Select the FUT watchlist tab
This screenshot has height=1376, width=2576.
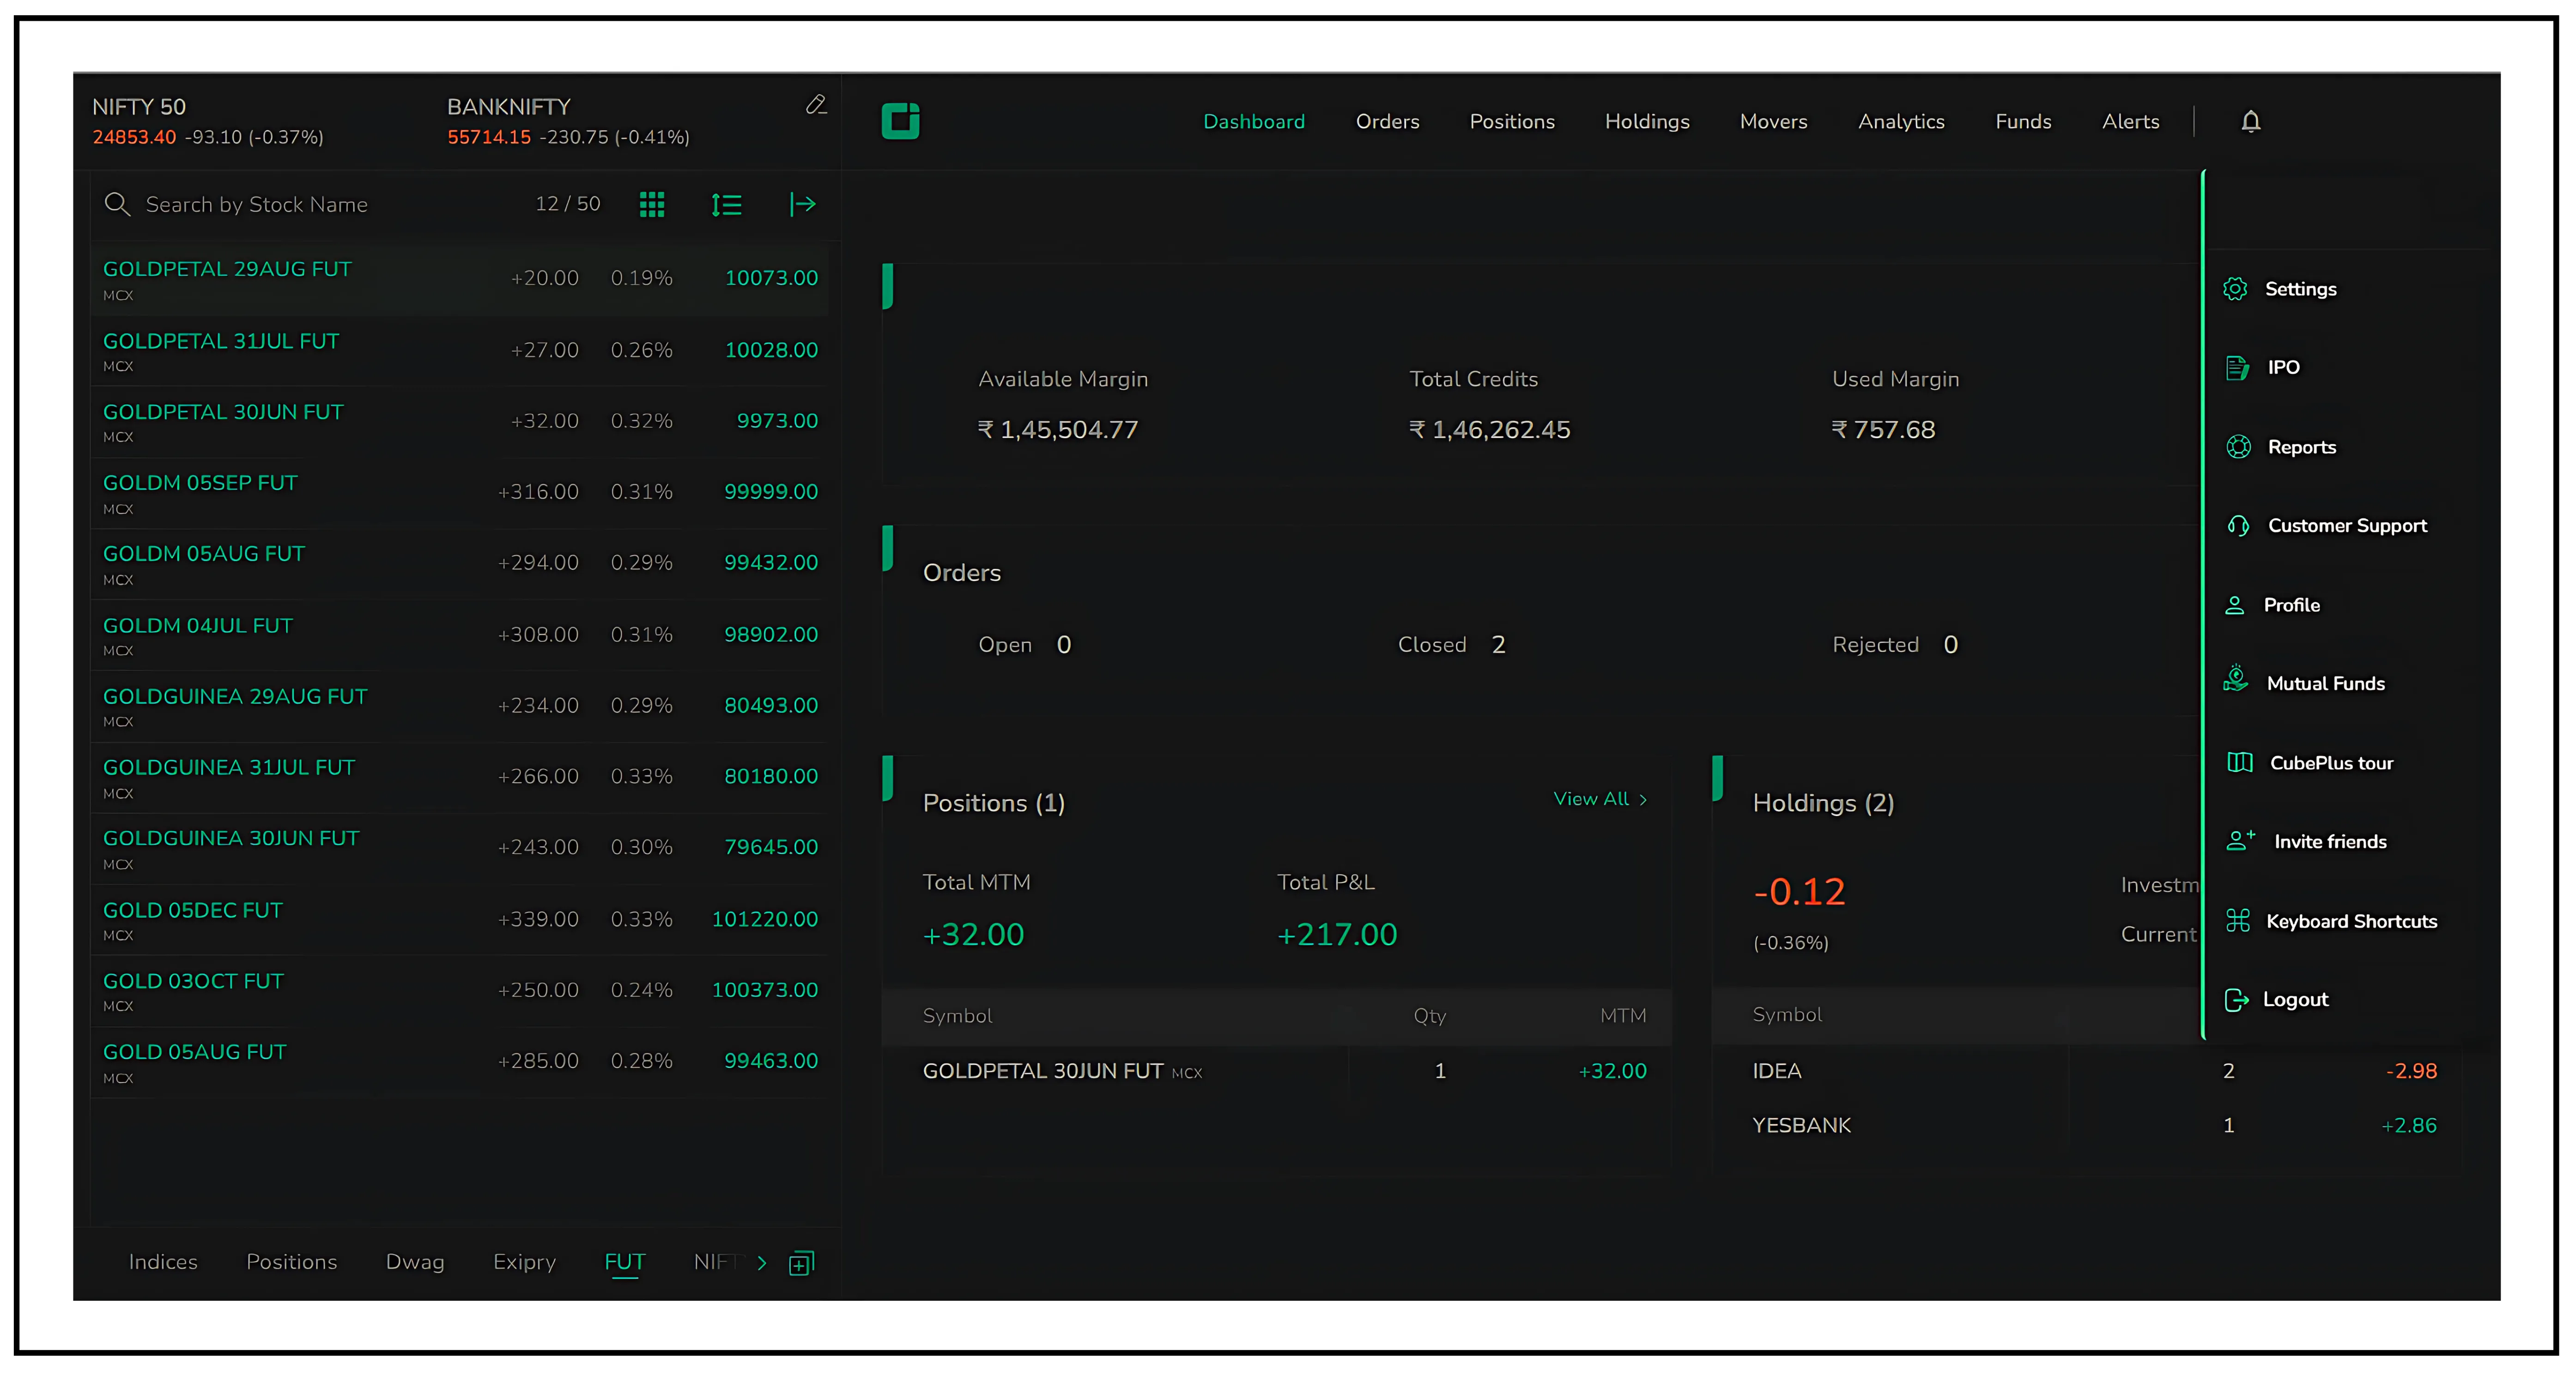pos(624,1262)
